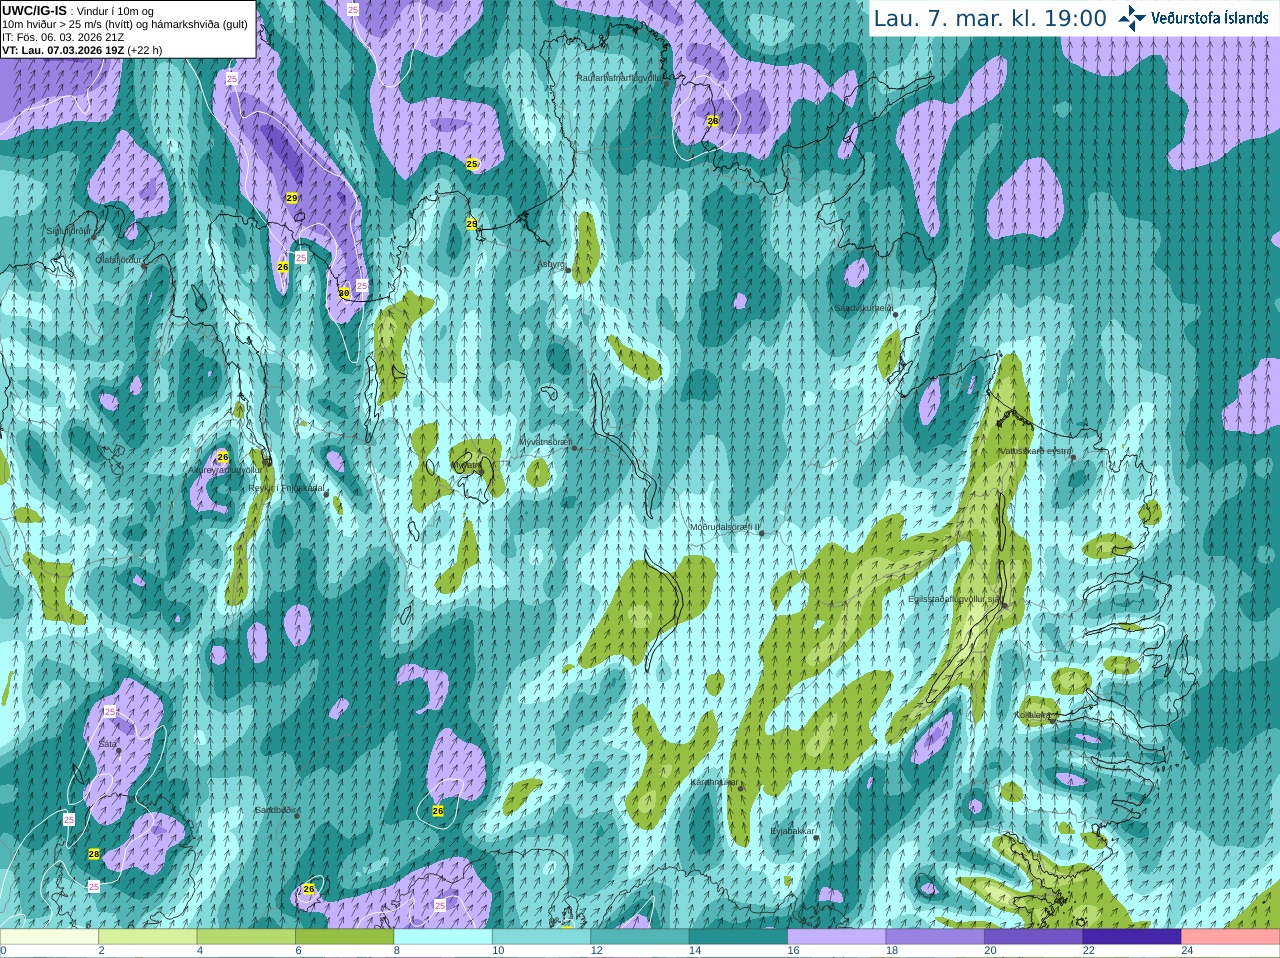Select the 20–22 m/s purple legend swatch

[1034, 937]
